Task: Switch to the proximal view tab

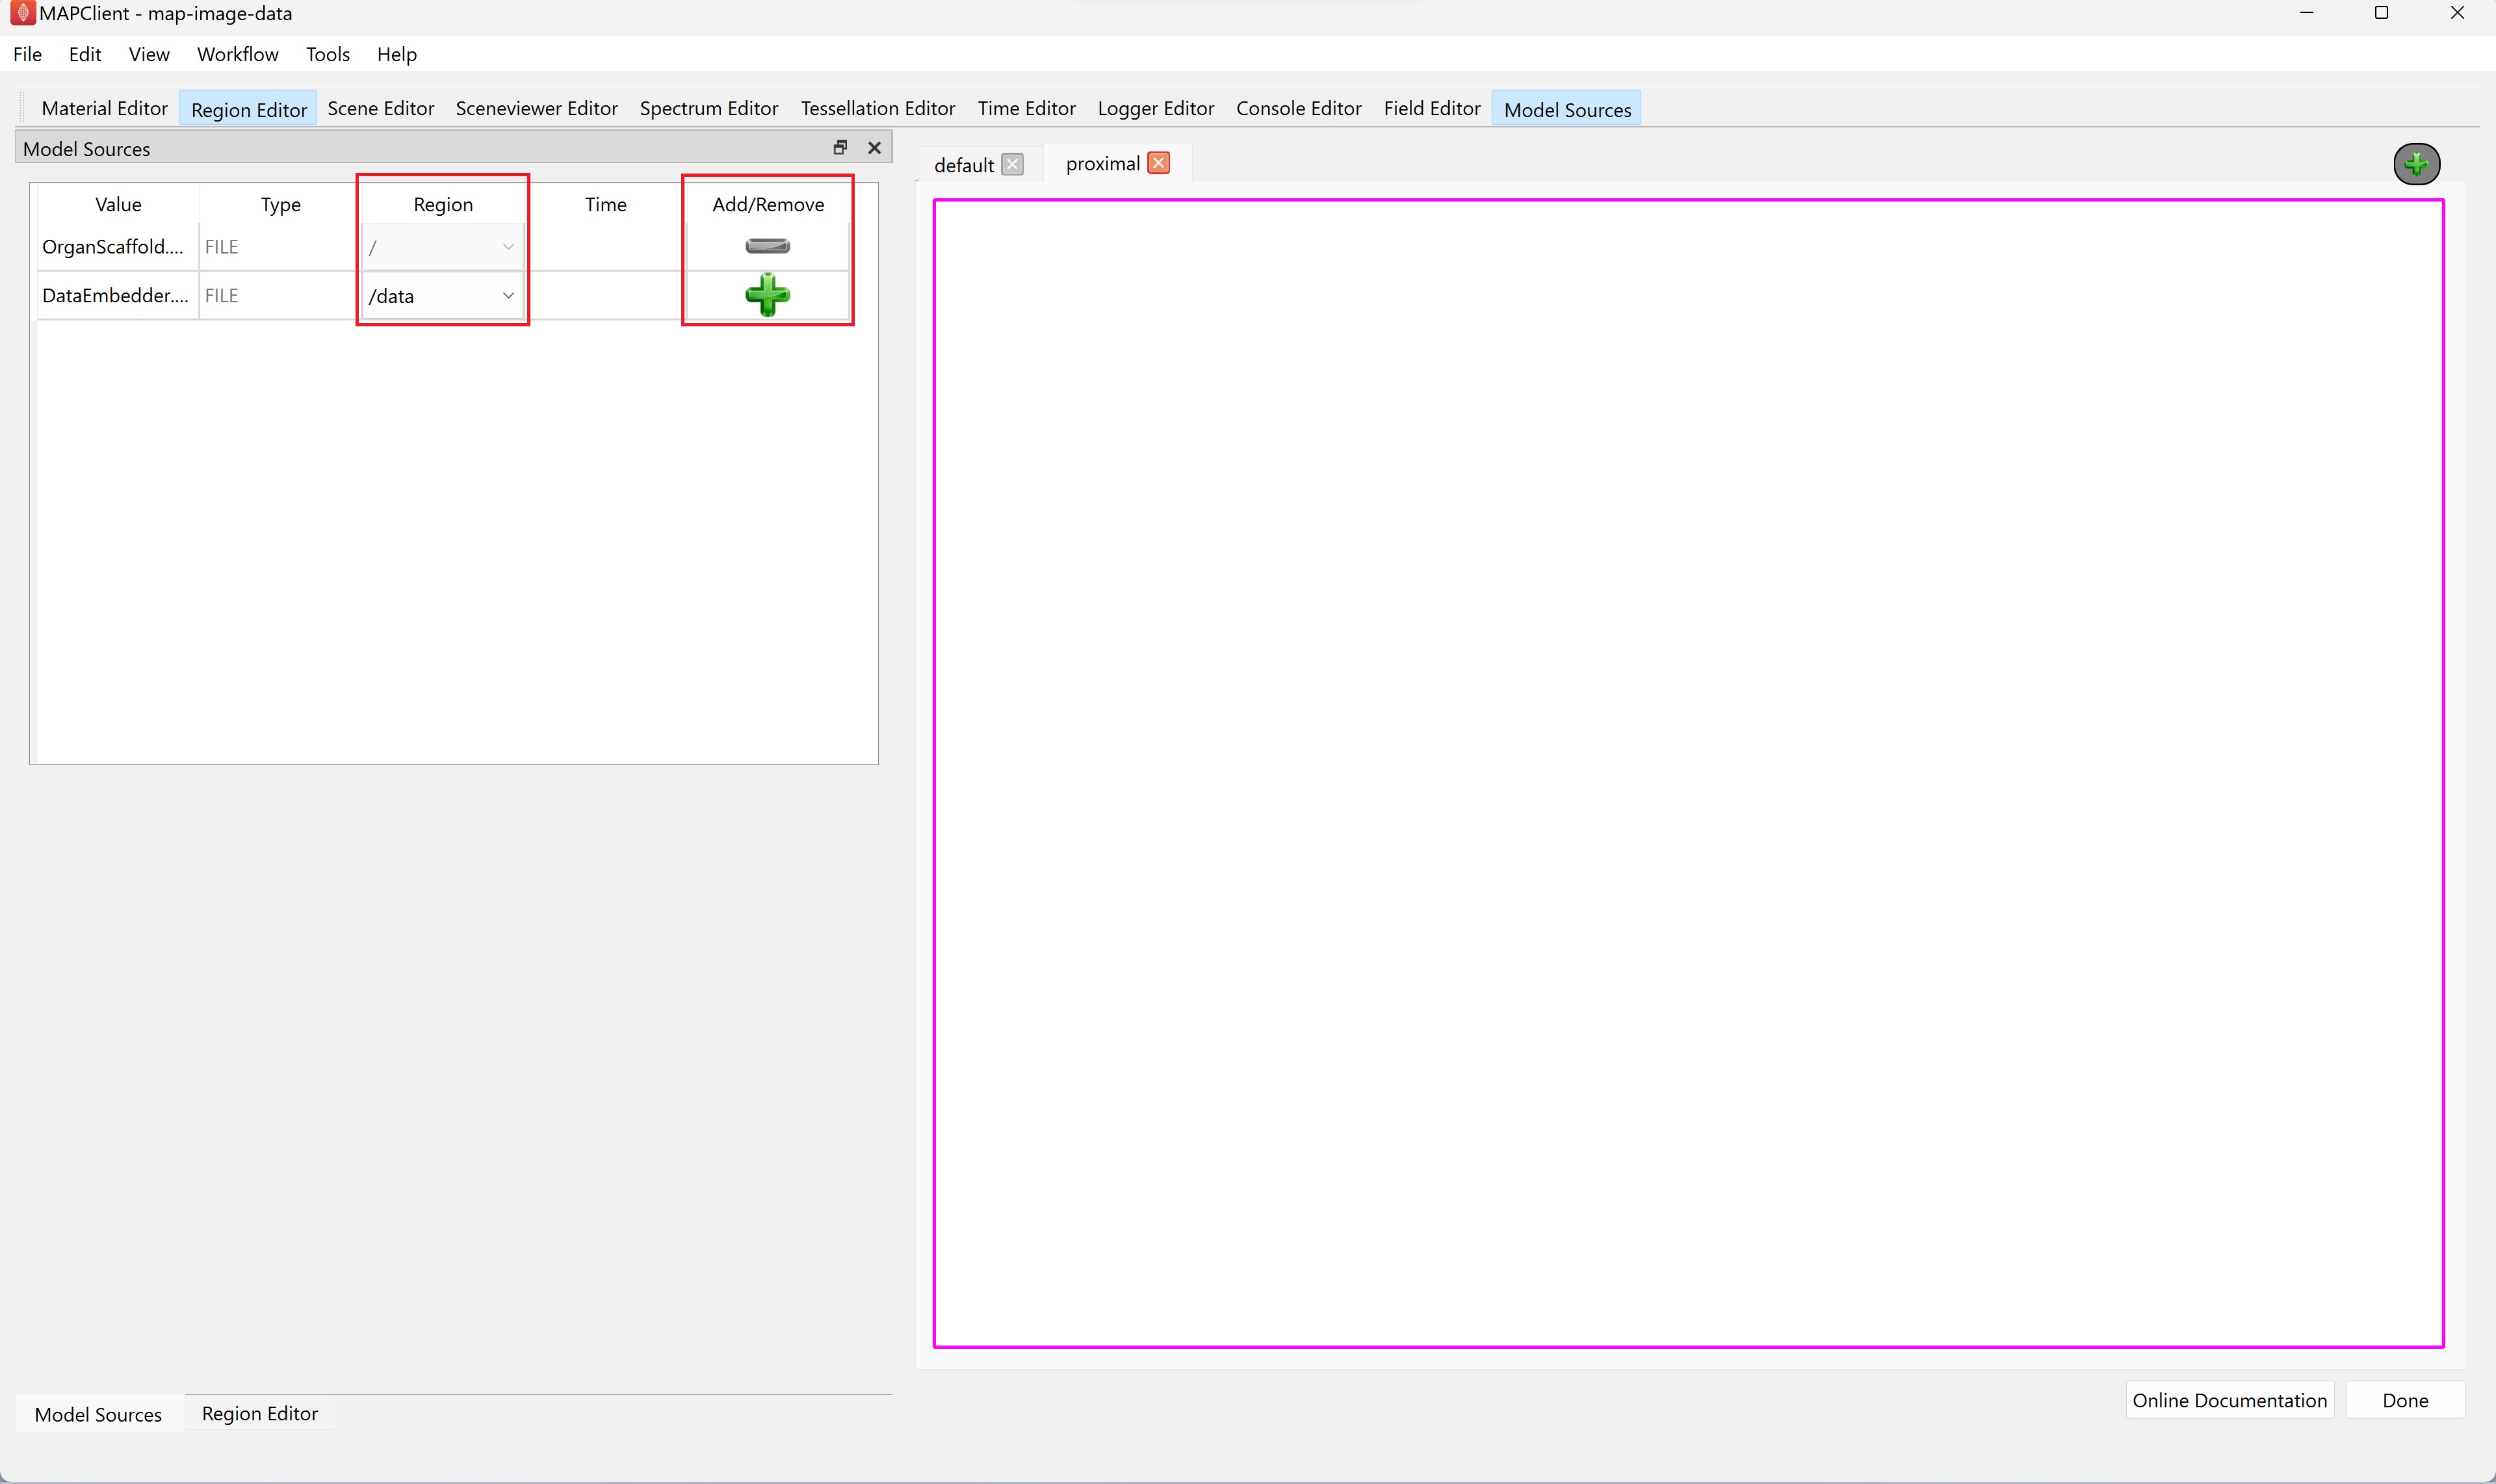Action: [x=1103, y=164]
